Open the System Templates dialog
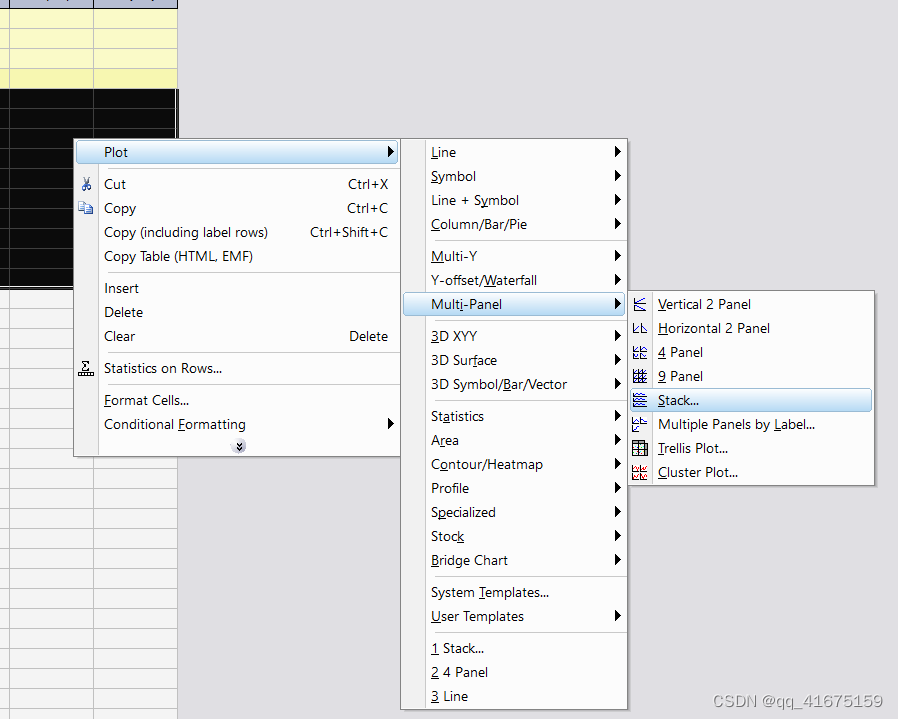This screenshot has height=719, width=898. 489,592
